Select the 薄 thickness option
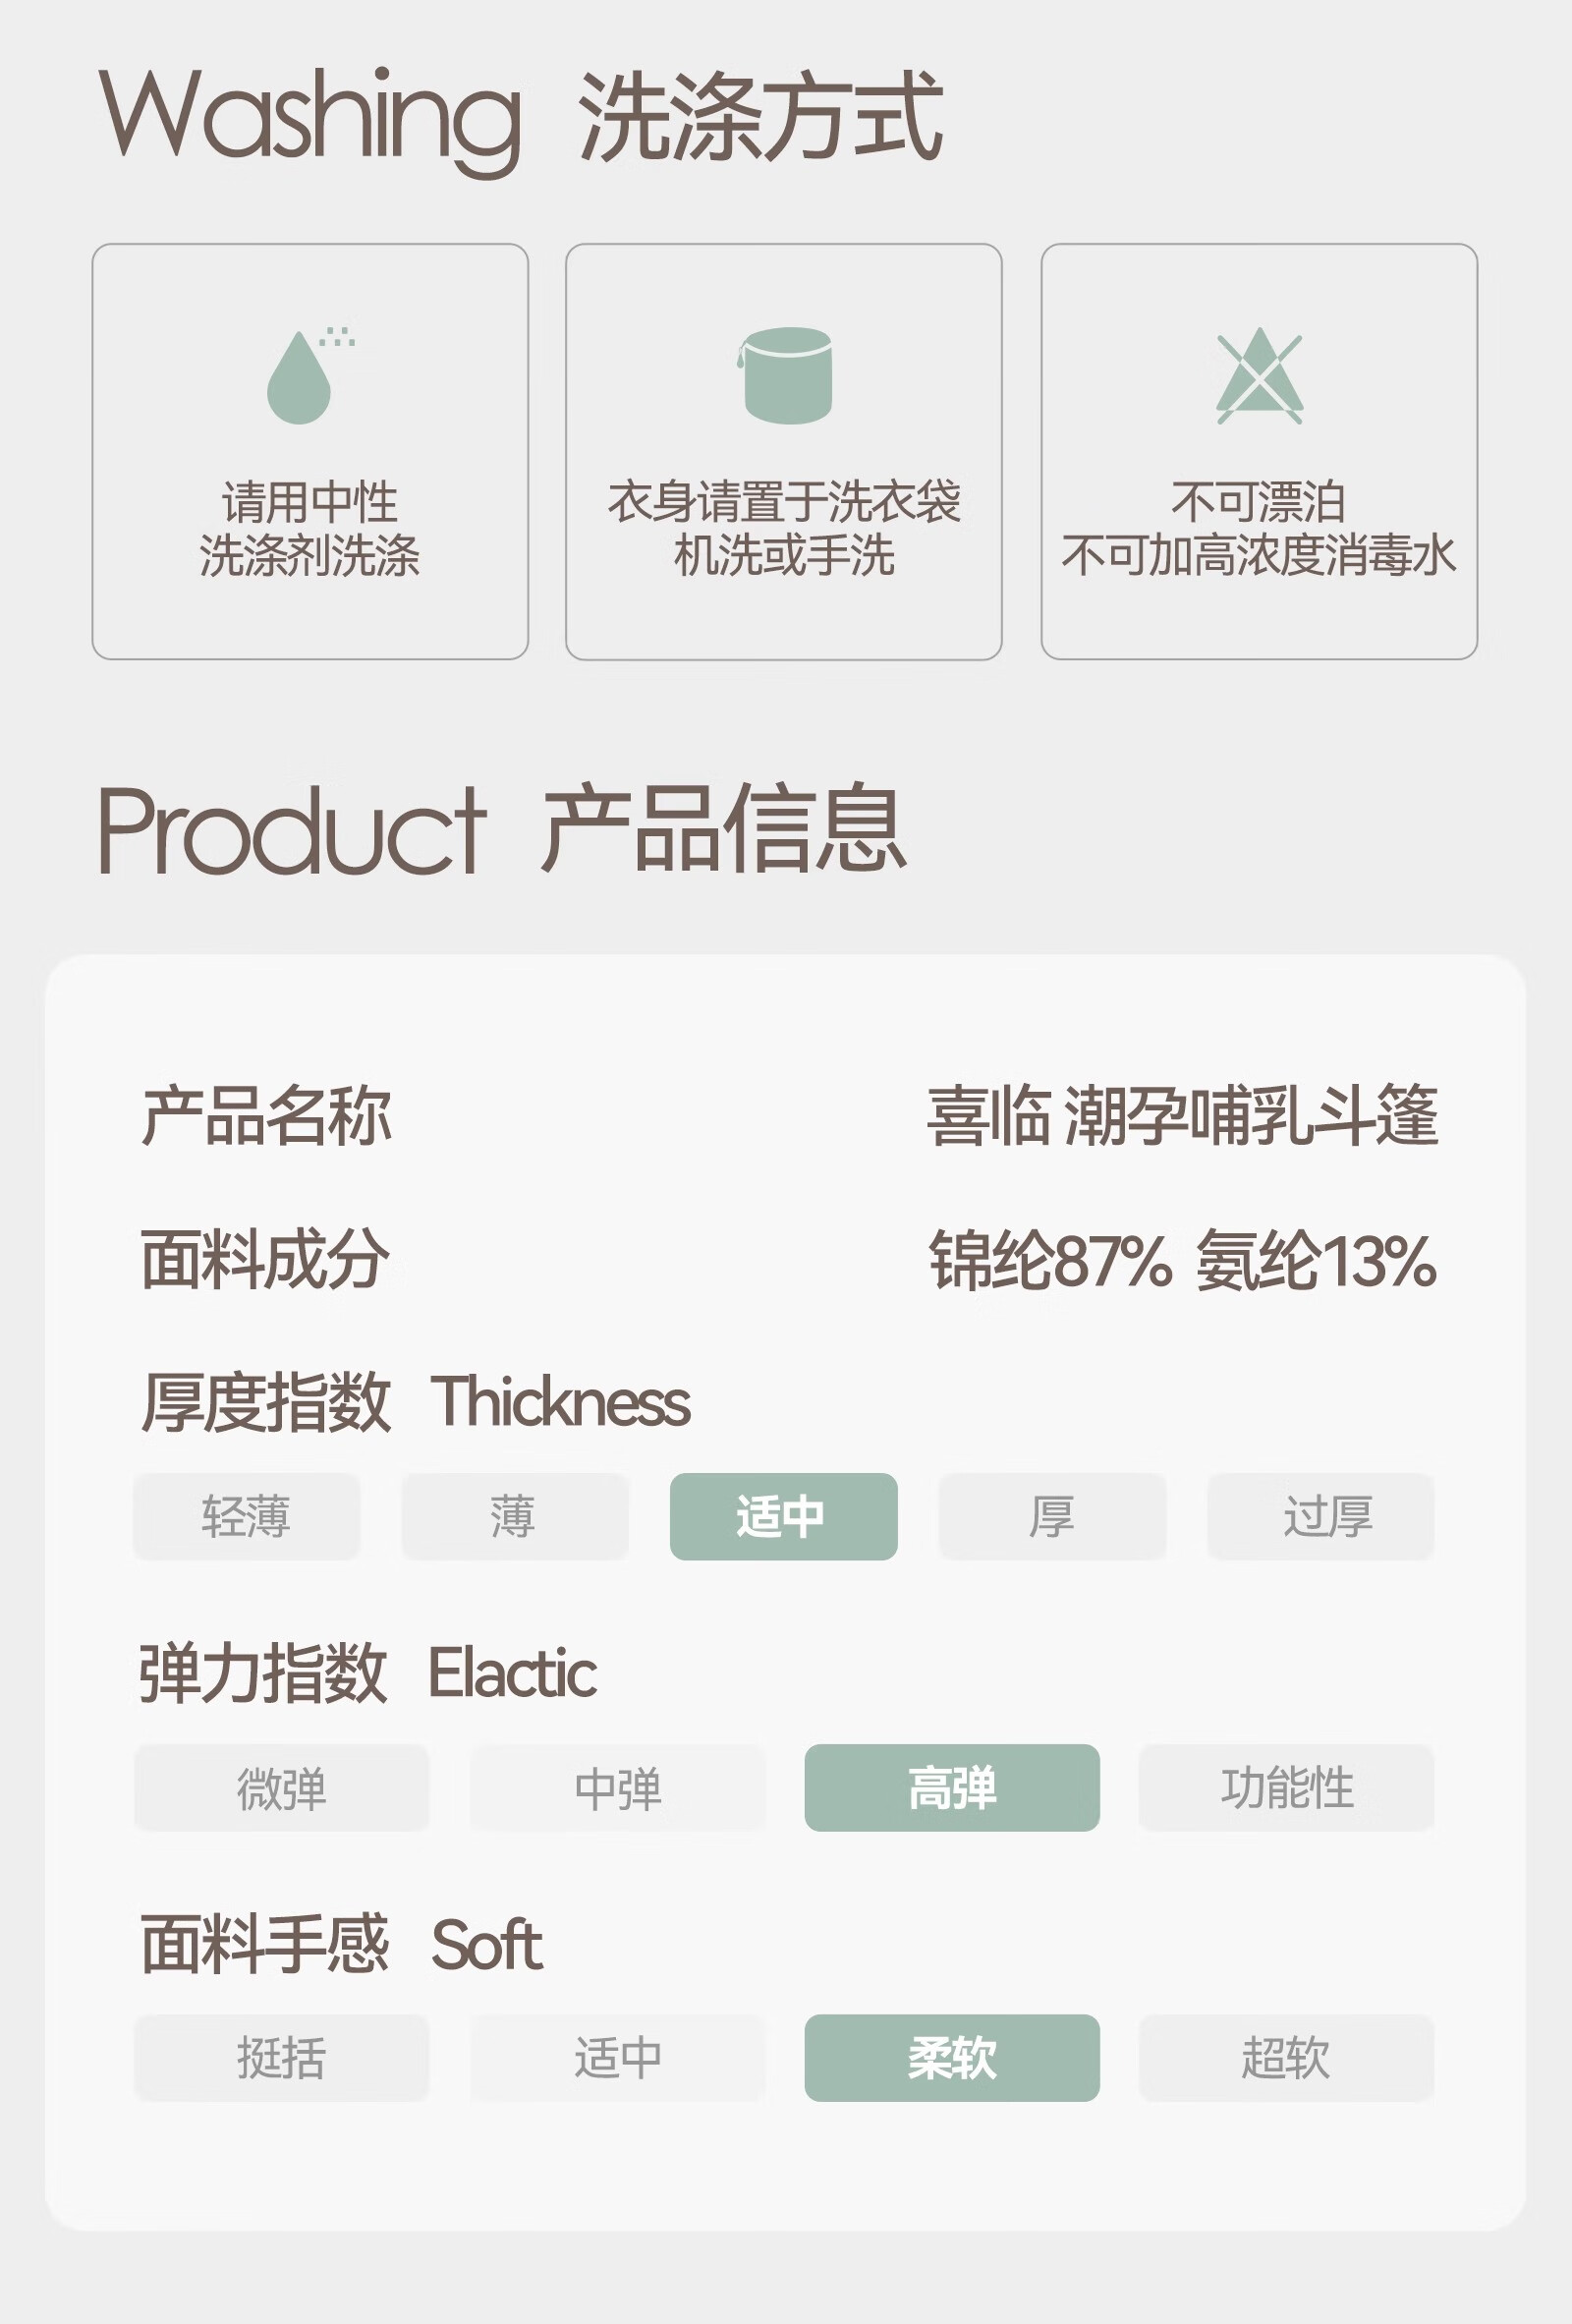The width and height of the screenshot is (1572, 2324). [515, 1516]
